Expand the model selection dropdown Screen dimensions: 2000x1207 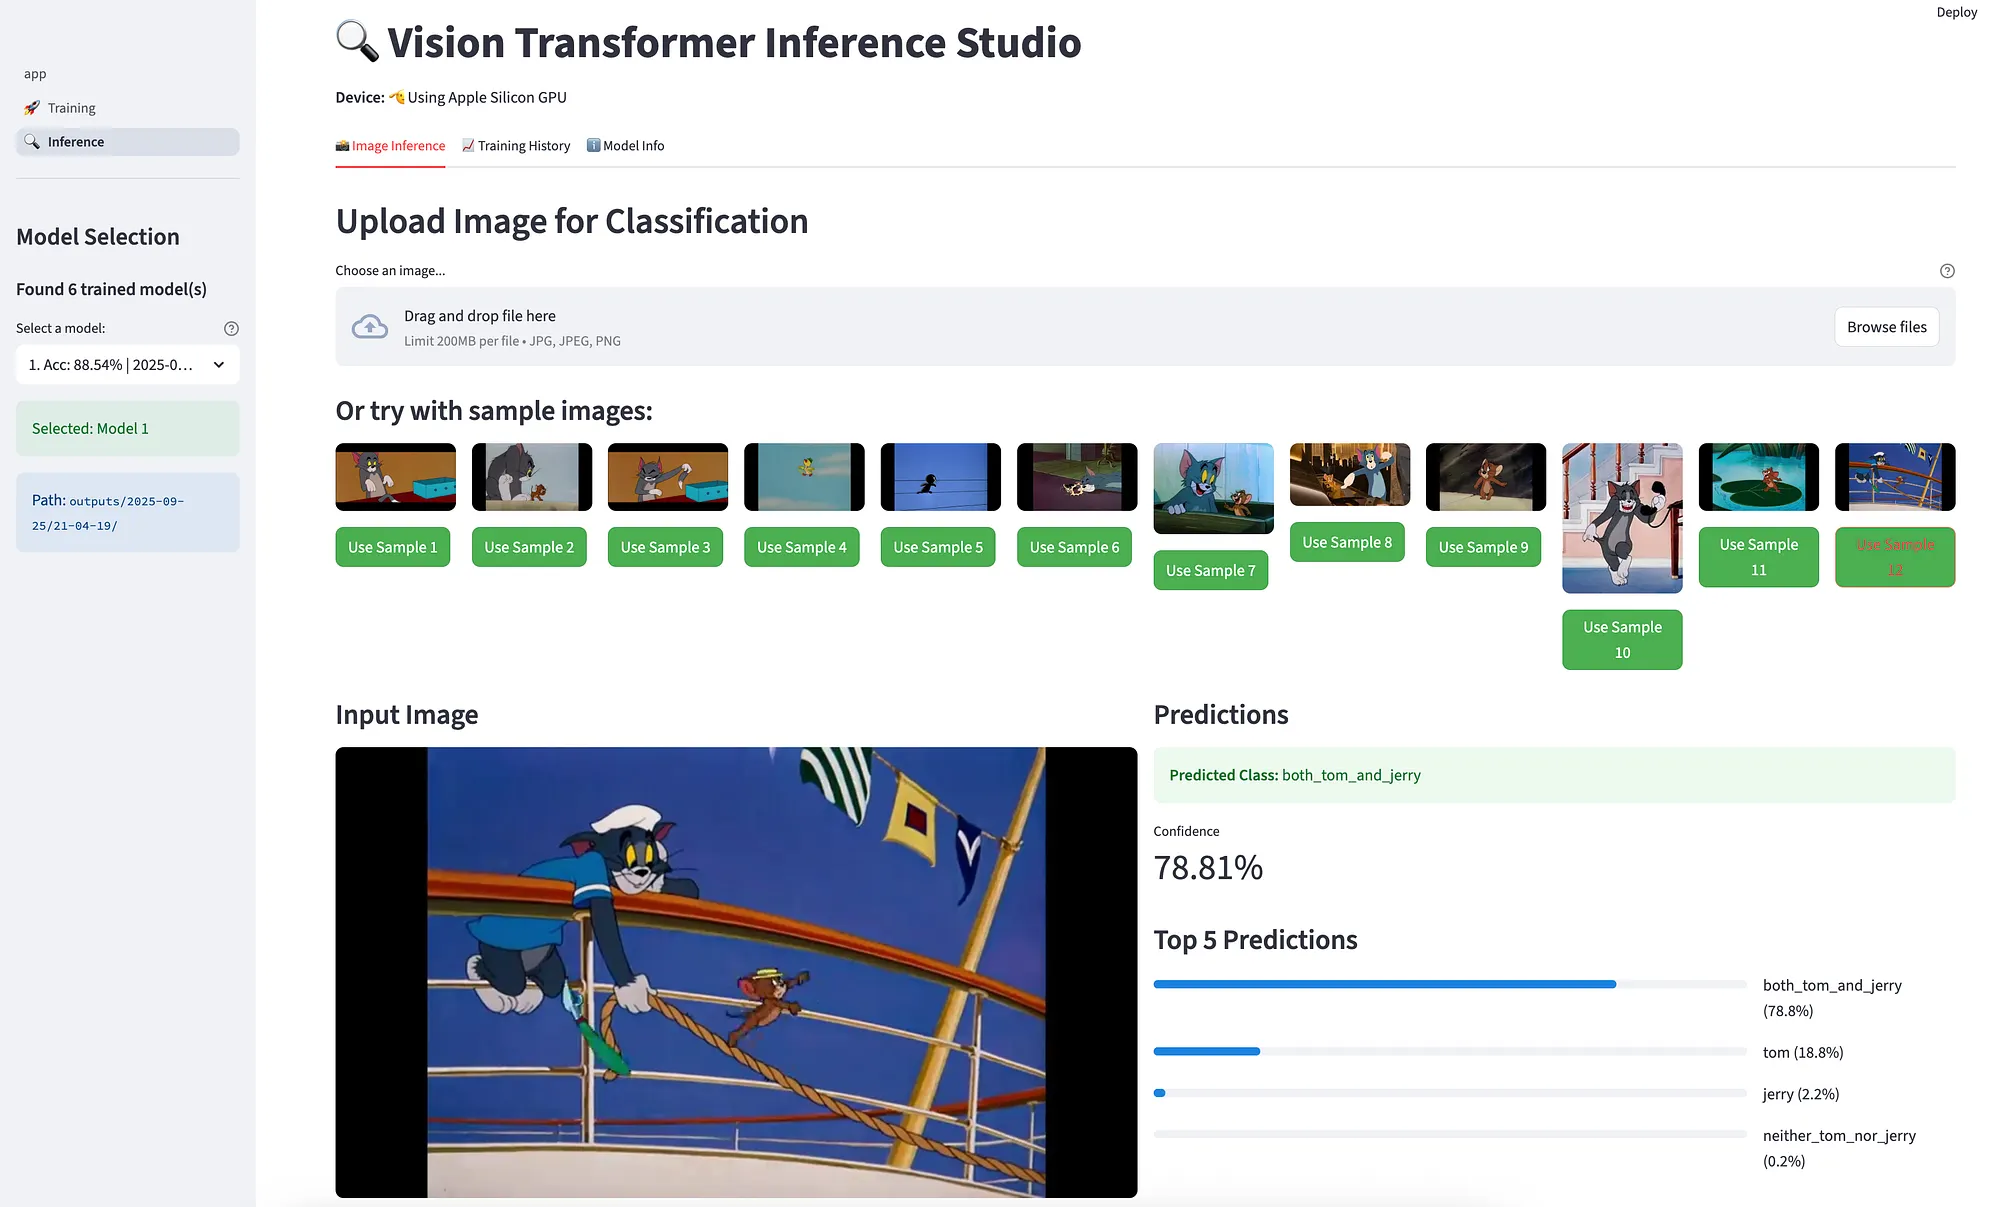[127, 365]
